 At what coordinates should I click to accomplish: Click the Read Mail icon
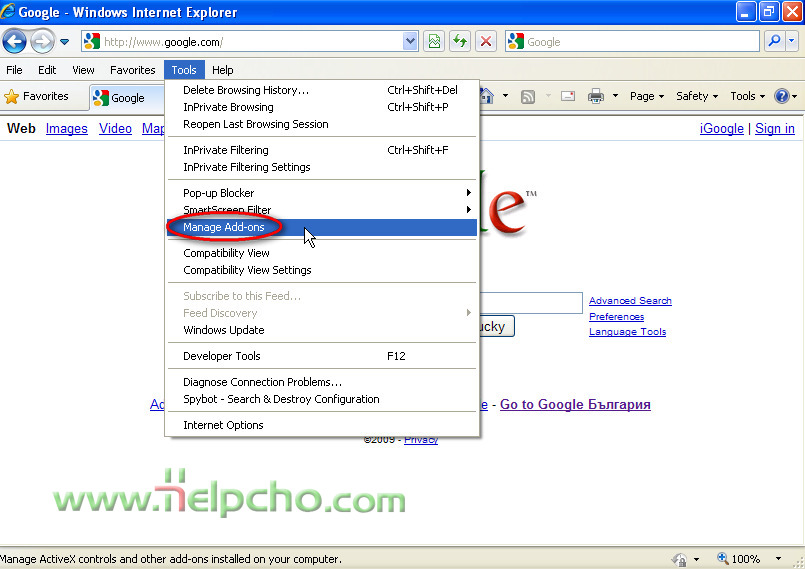(x=568, y=96)
